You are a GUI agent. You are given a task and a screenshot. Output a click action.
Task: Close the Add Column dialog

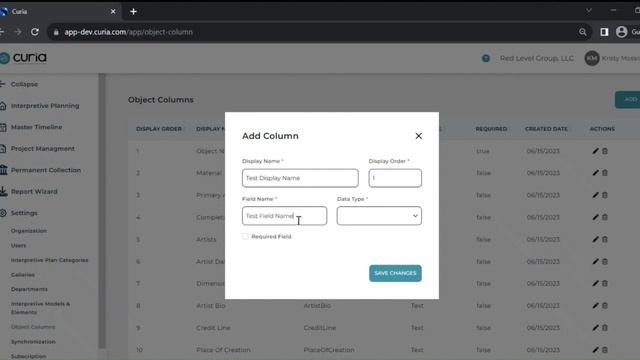pyautogui.click(x=418, y=136)
